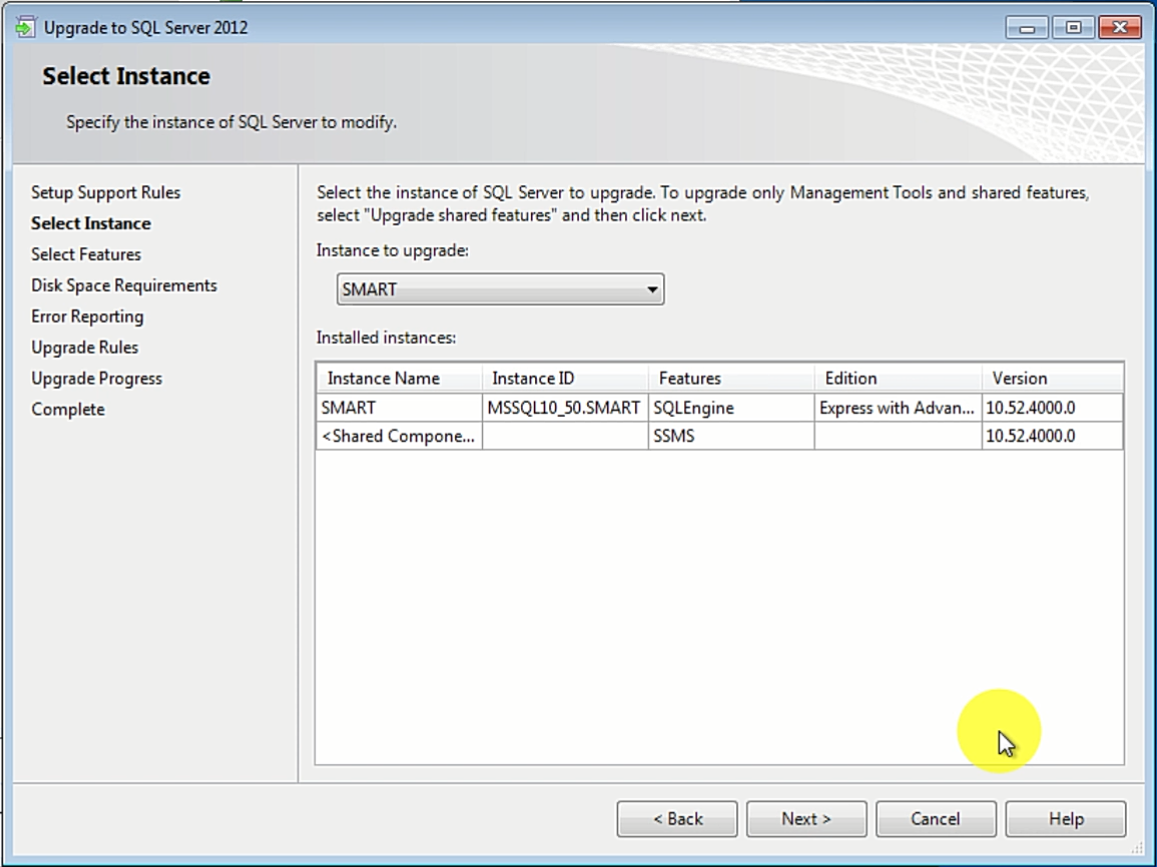Select Upgrade Rules step

pos(84,348)
